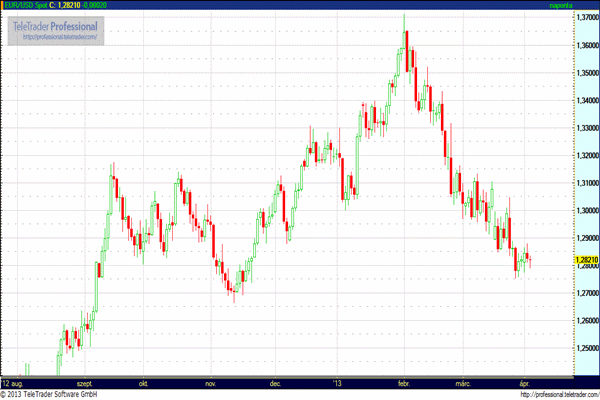The width and height of the screenshot is (600, 400).
Task: Select the '13 year marker on time axis
Action: point(337,382)
